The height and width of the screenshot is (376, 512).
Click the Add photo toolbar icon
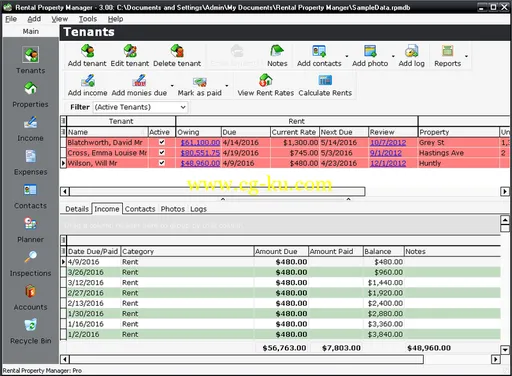point(370,56)
